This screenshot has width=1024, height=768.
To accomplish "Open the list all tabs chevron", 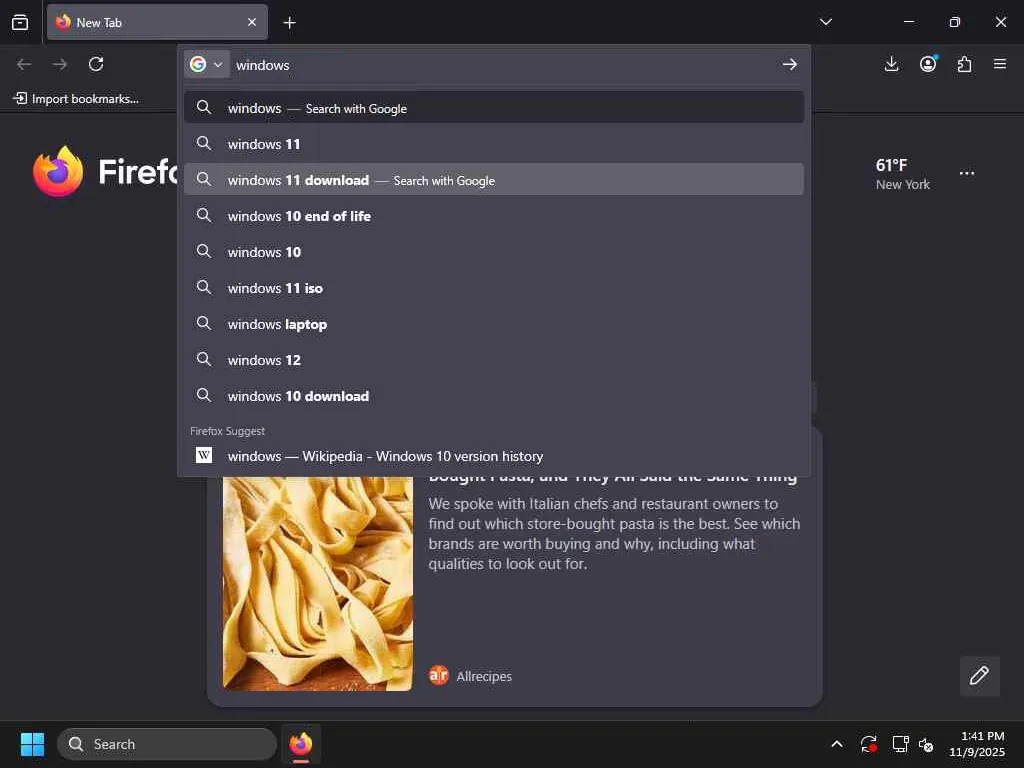I will 825,22.
